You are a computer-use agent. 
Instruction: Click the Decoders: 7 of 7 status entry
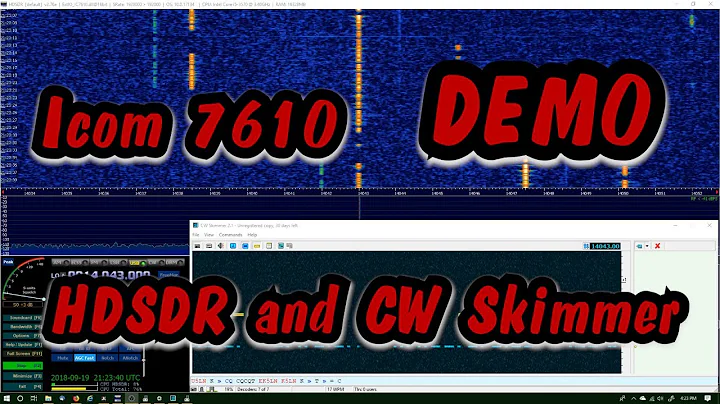coord(253,389)
